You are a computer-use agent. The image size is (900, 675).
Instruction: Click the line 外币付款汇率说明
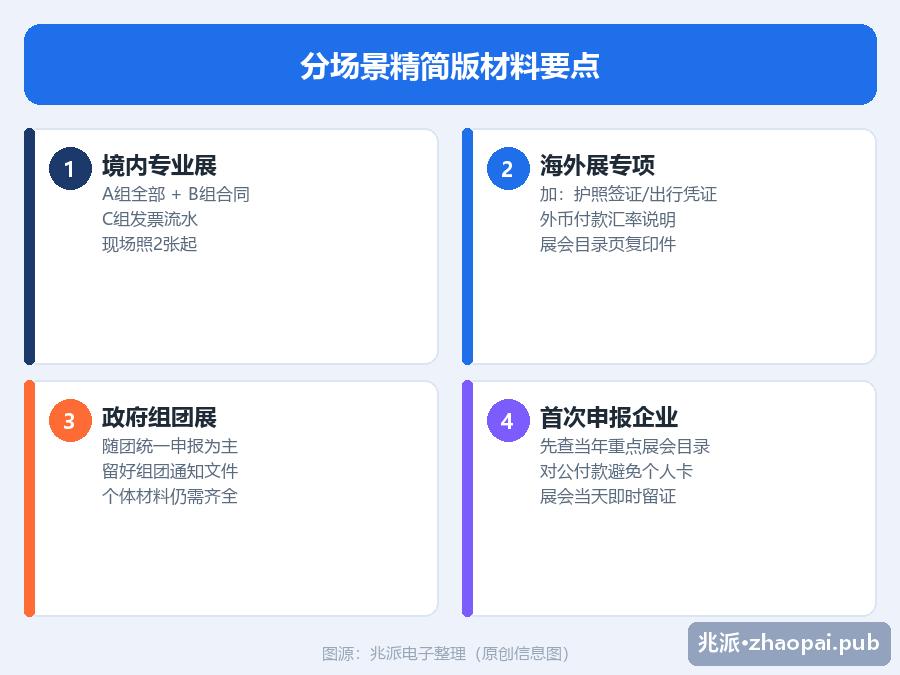tap(607, 219)
